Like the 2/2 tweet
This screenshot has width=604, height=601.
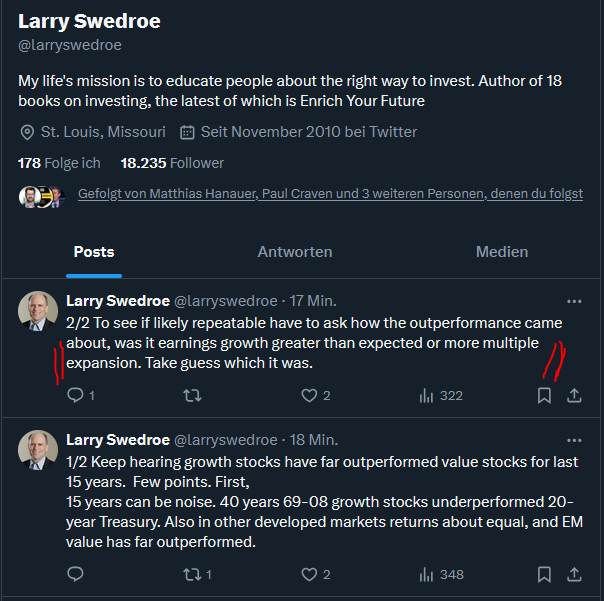309,395
